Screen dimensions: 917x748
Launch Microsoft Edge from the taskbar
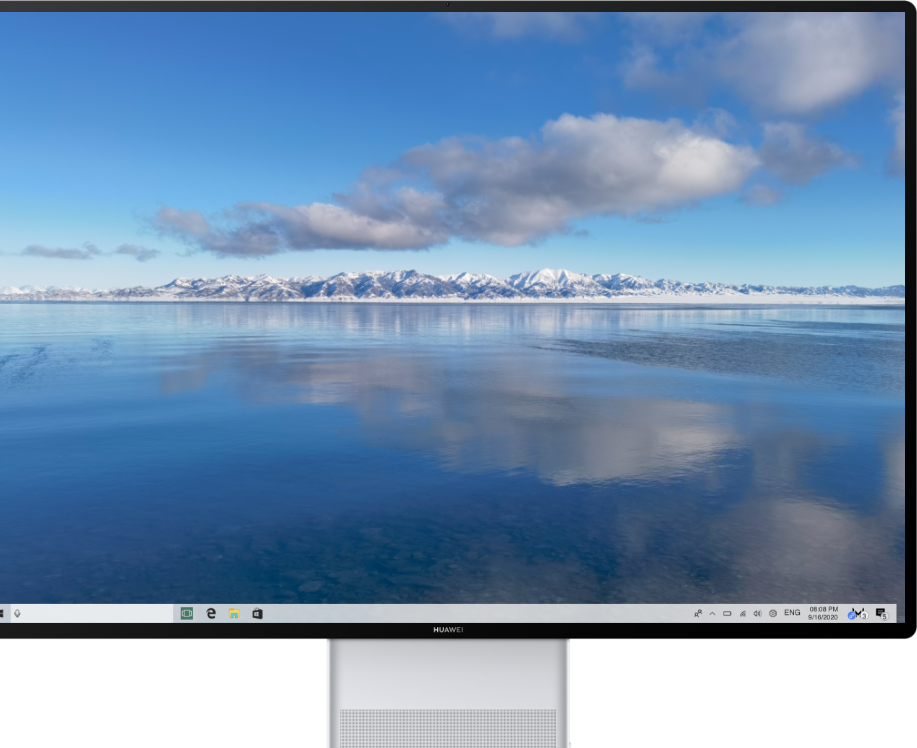(211, 613)
